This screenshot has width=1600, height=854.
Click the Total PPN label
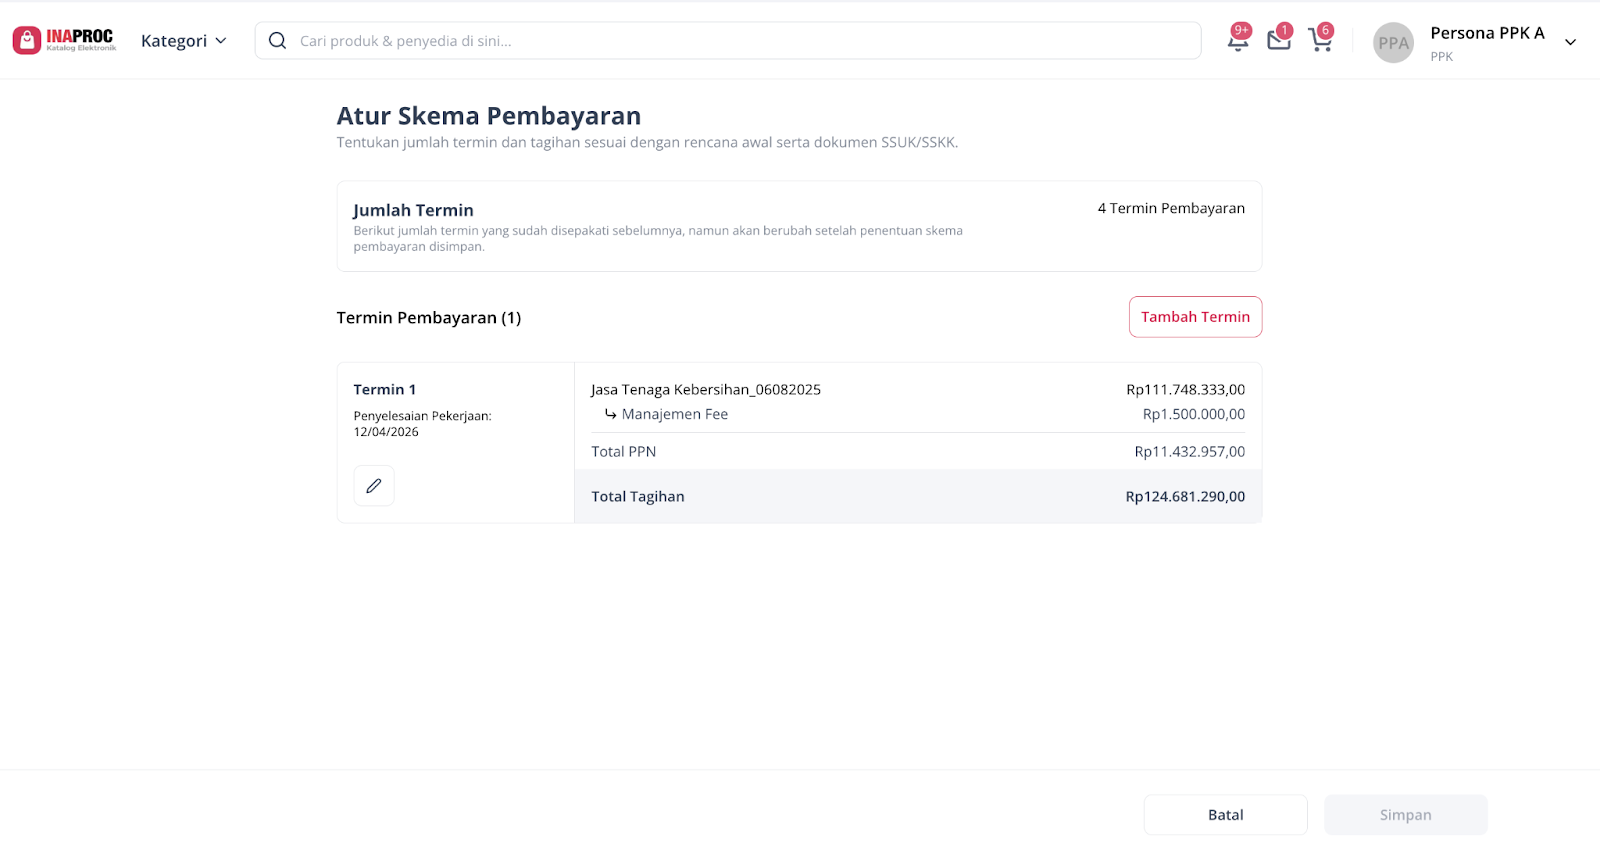point(624,452)
